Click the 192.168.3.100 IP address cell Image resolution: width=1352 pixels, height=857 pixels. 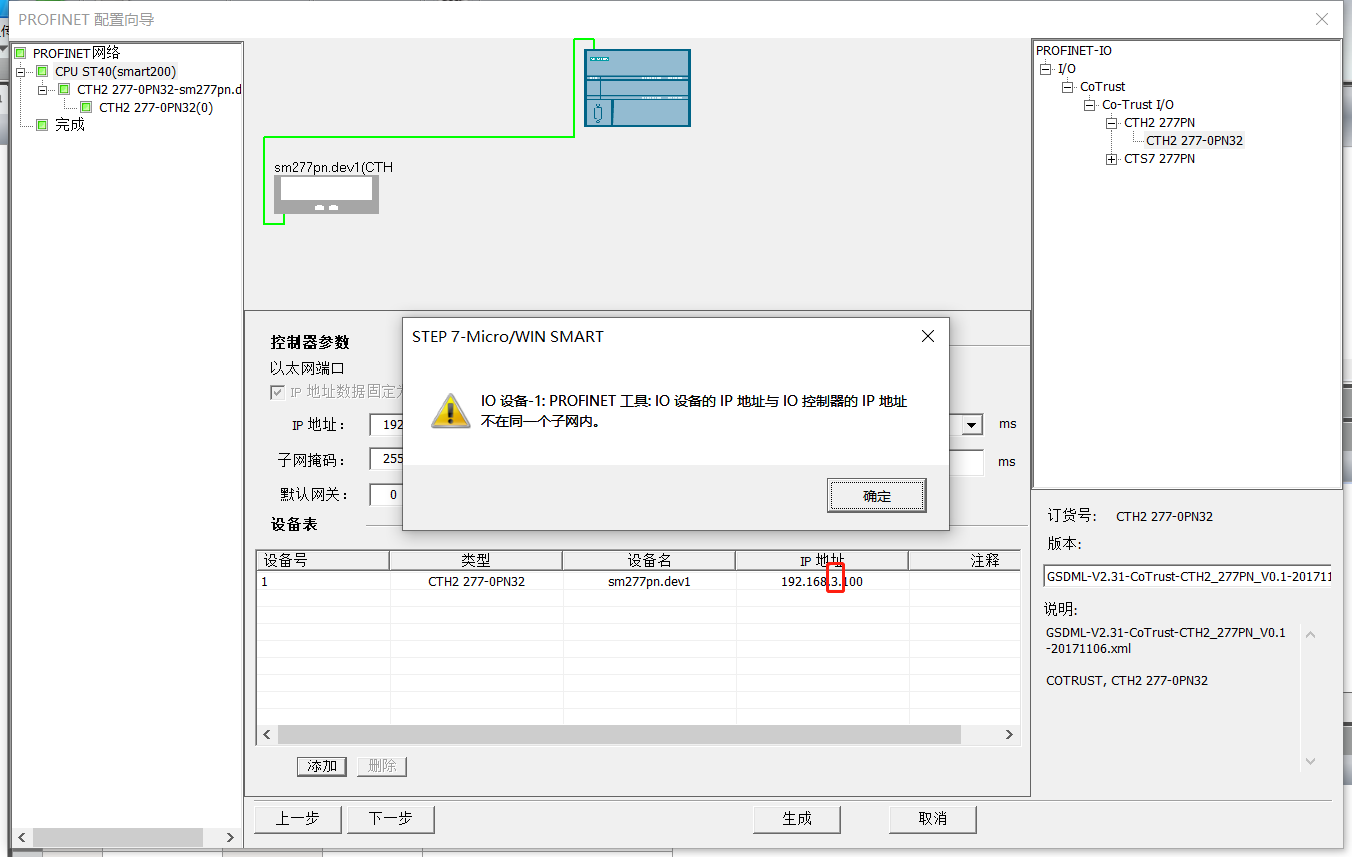pyautogui.click(x=822, y=581)
